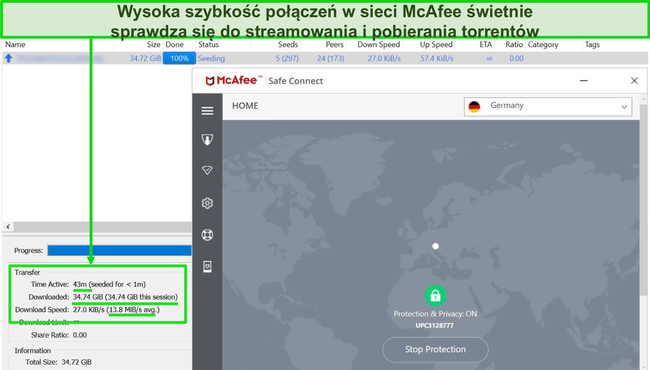Screen dimensions: 650x370
Task: Sort torrents by Category column
Action: pyautogui.click(x=543, y=45)
